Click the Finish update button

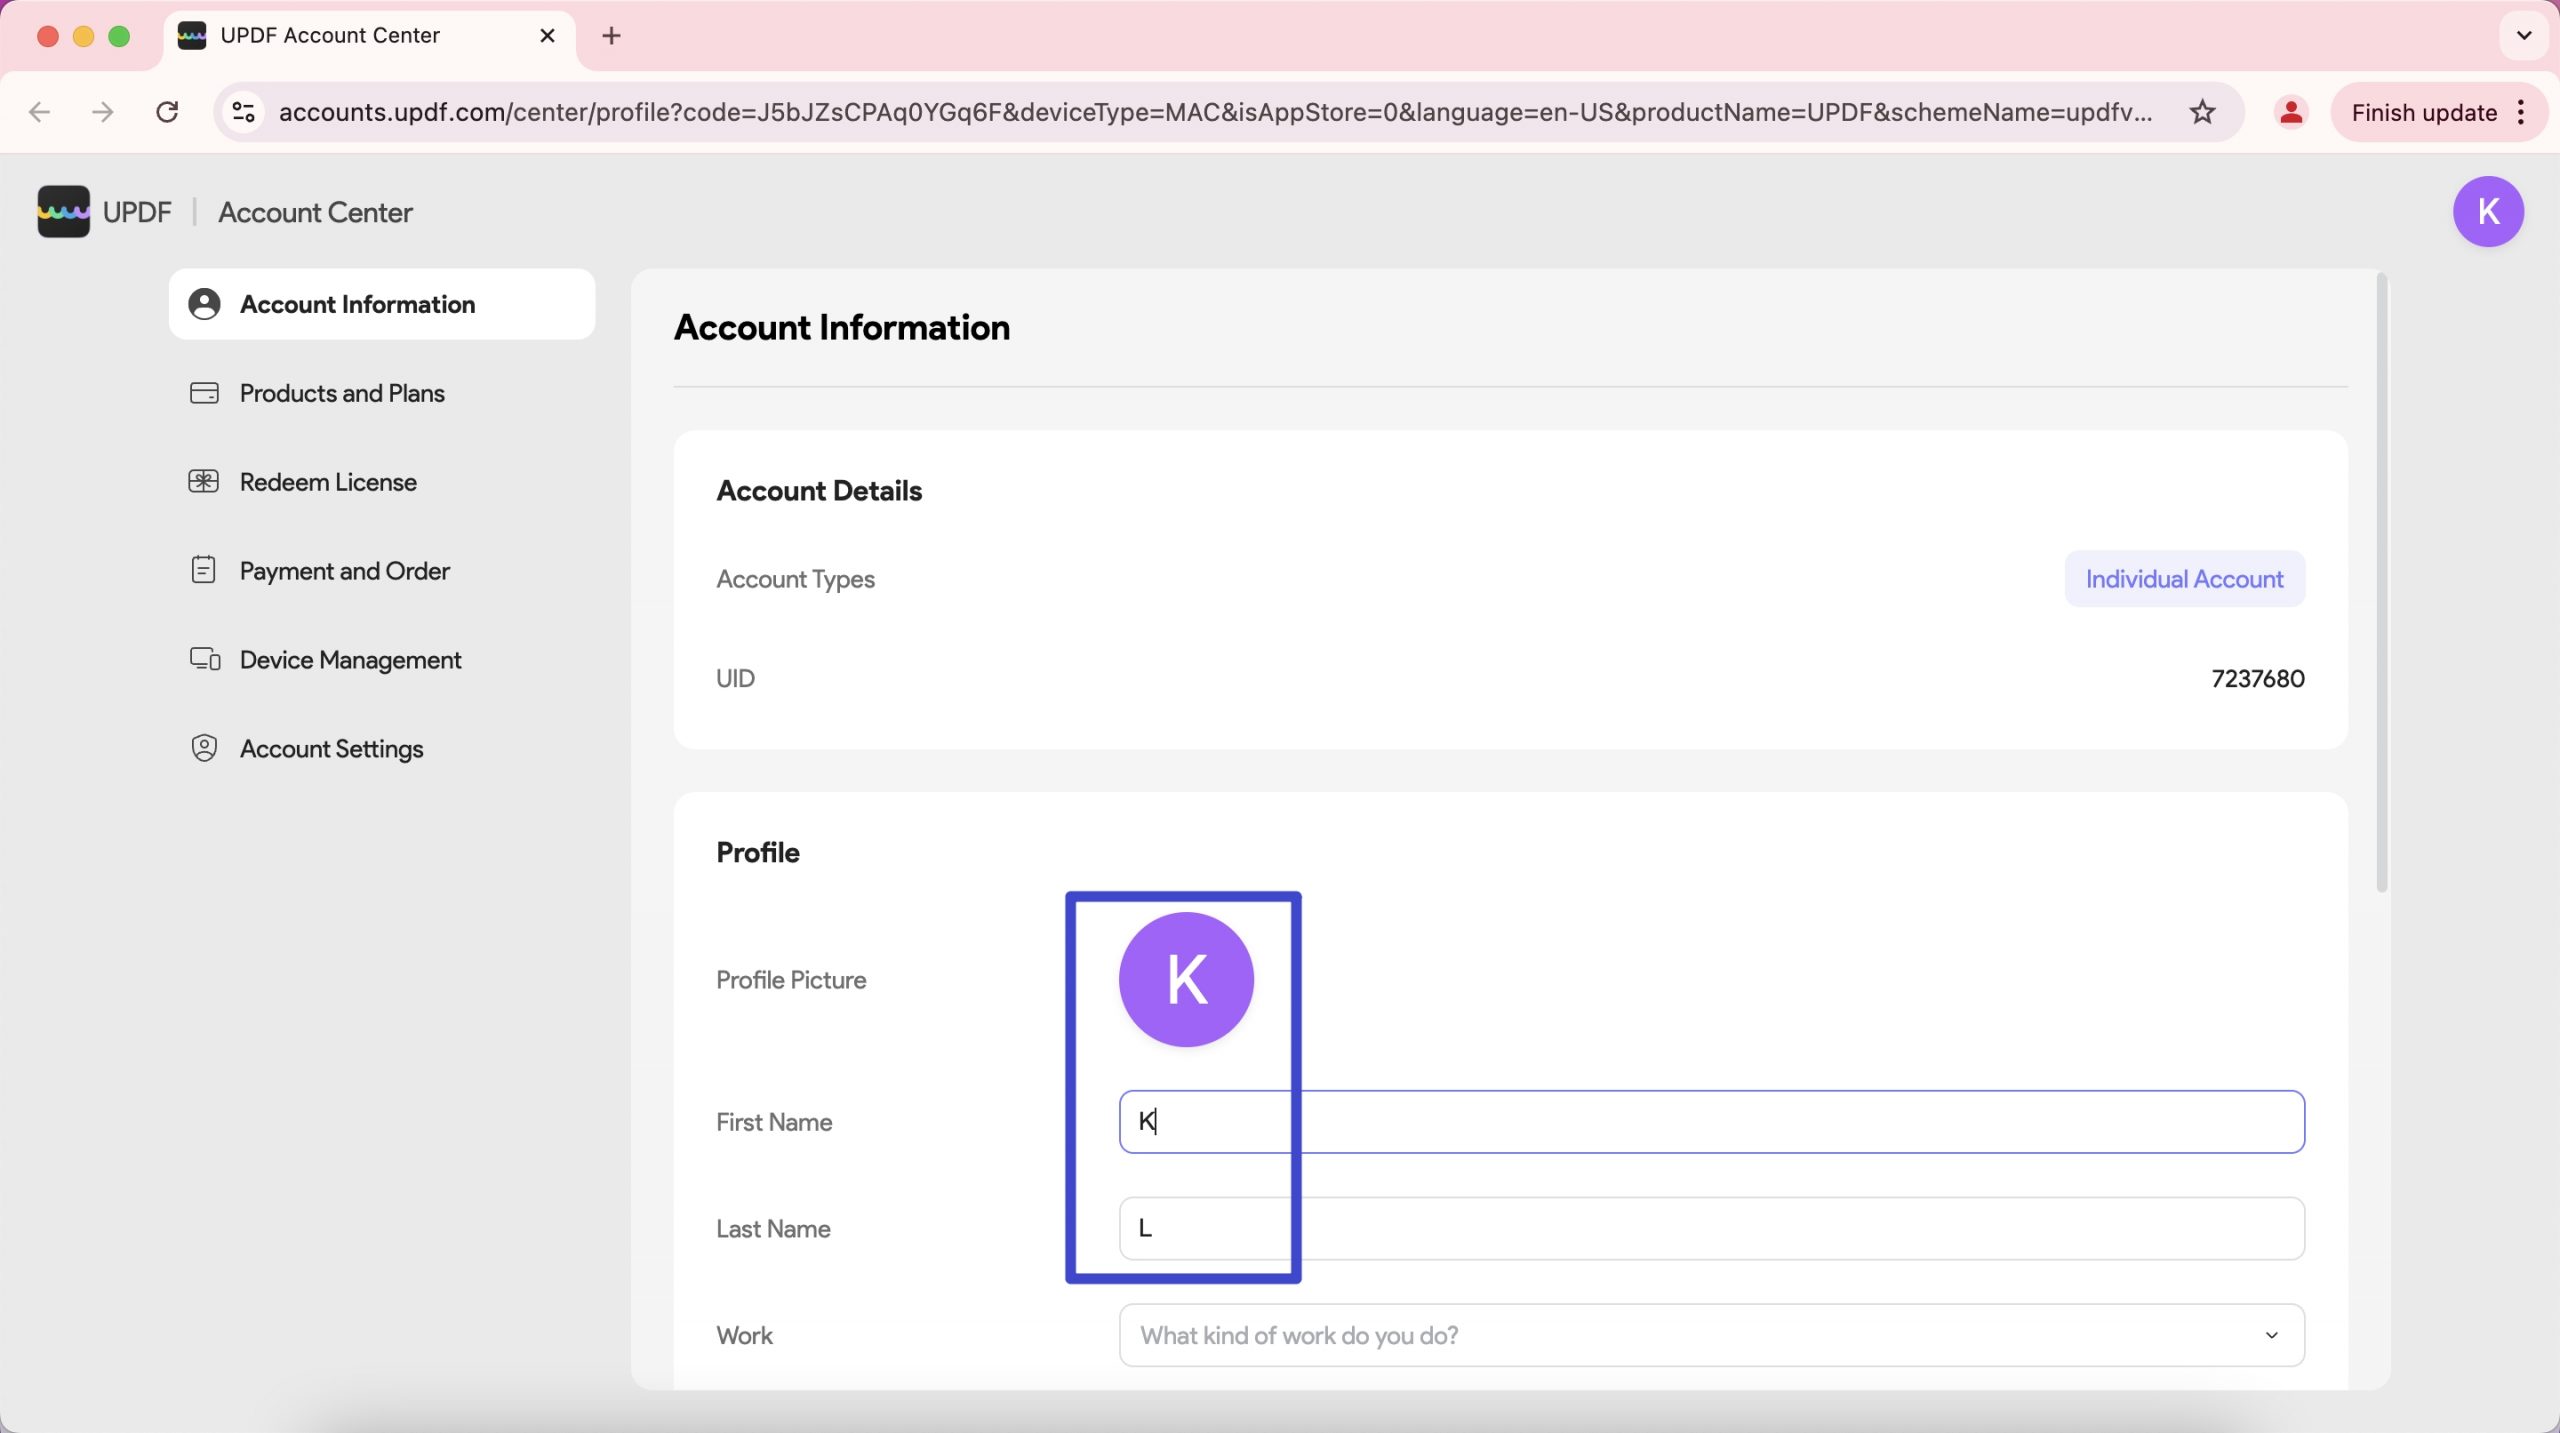point(2424,112)
